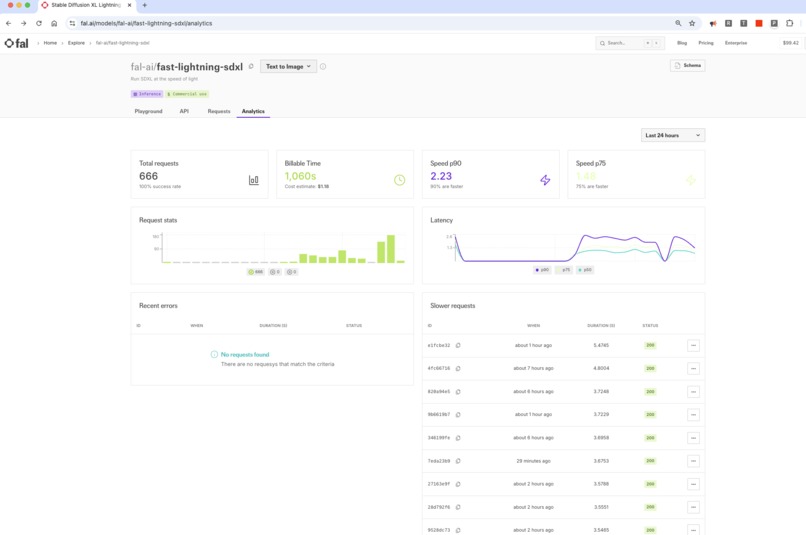Select the Analytics tab
806x535 pixels.
pos(253,111)
